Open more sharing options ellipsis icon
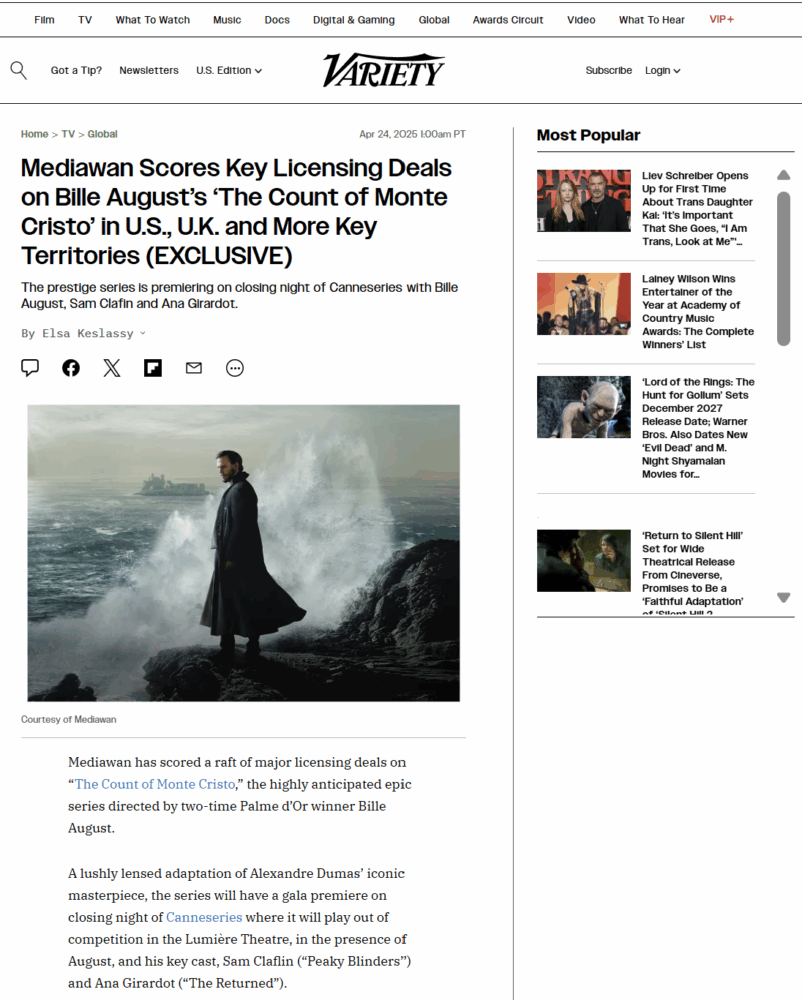The height and width of the screenshot is (1000, 802). click(x=235, y=368)
